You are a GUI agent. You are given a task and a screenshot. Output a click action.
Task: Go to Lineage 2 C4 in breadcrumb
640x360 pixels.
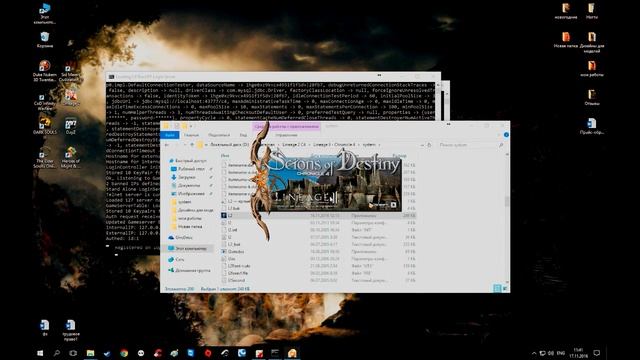tap(294, 145)
